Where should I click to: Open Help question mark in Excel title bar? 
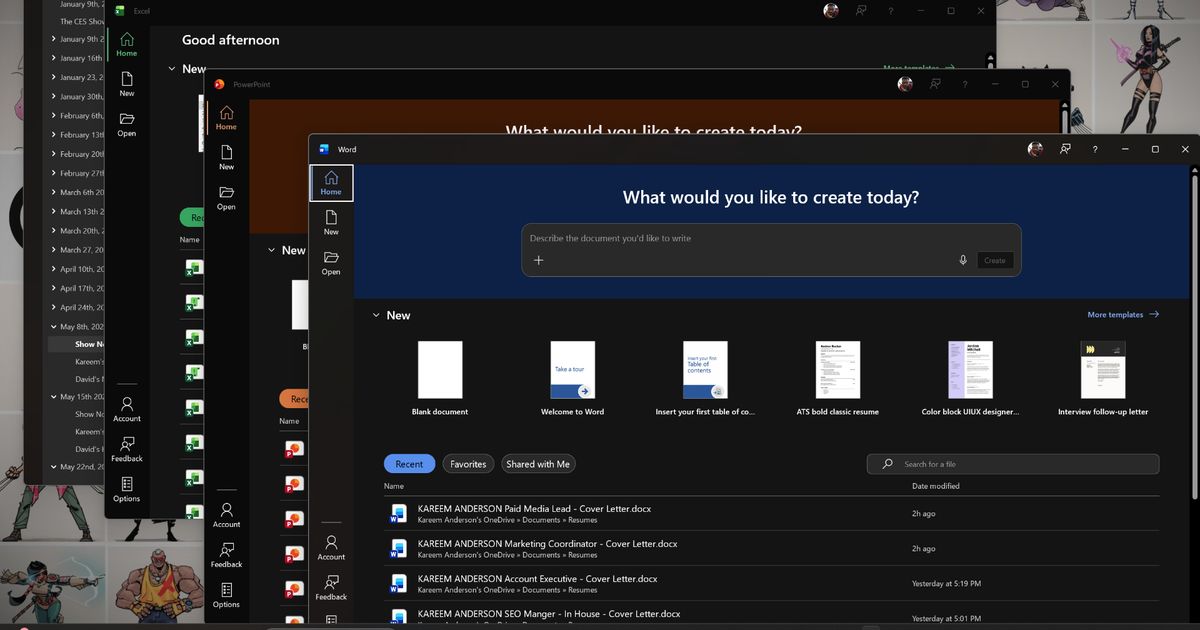click(891, 10)
